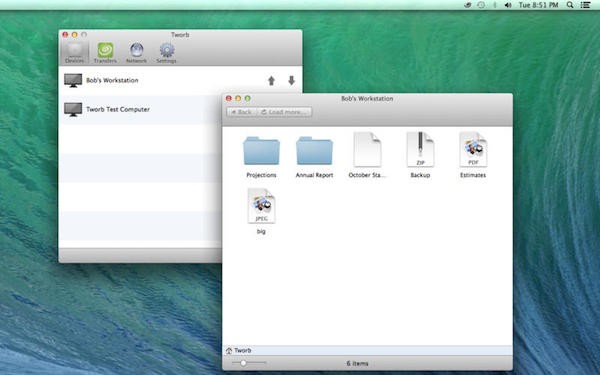The width and height of the screenshot is (600, 375).
Task: Select the big JPEG image file
Action: pyautogui.click(x=261, y=211)
